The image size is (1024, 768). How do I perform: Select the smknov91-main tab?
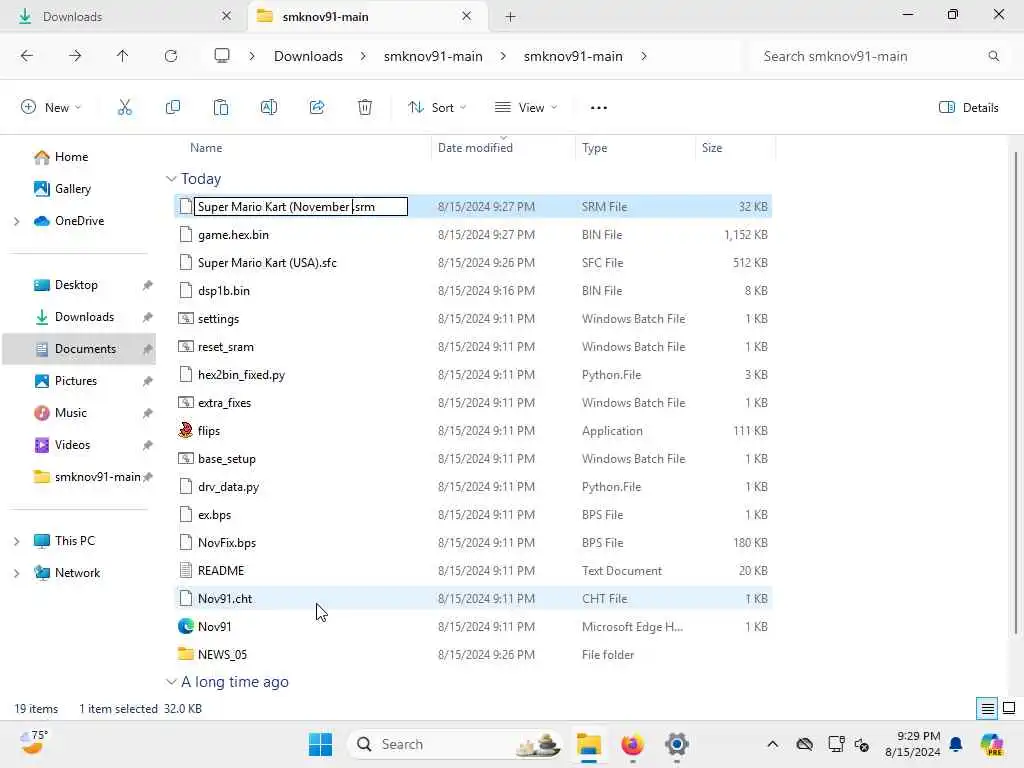367,16
